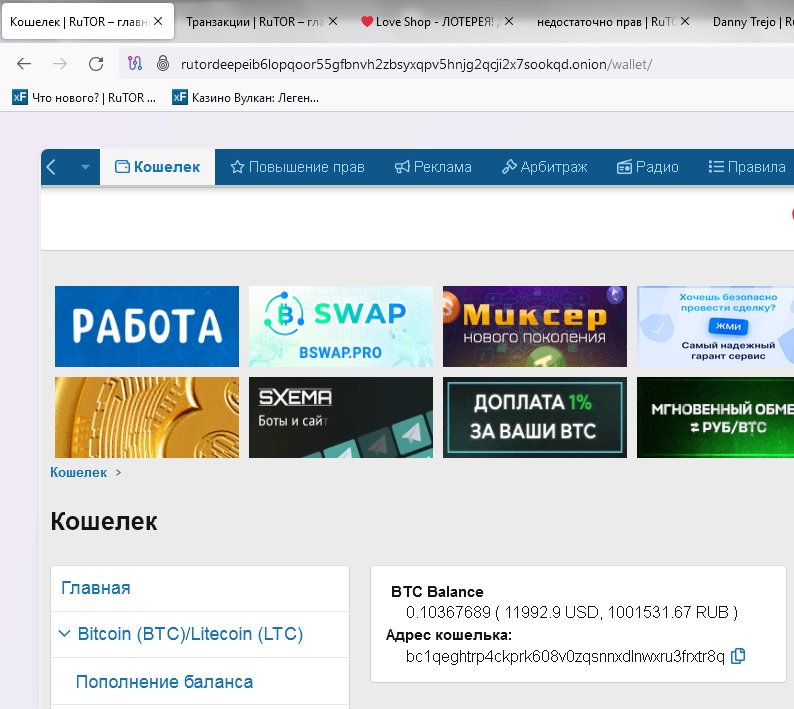Image resolution: width=794 pixels, height=709 pixels.
Task: Open the 'Повышение прав' nav item
Action: pyautogui.click(x=297, y=167)
